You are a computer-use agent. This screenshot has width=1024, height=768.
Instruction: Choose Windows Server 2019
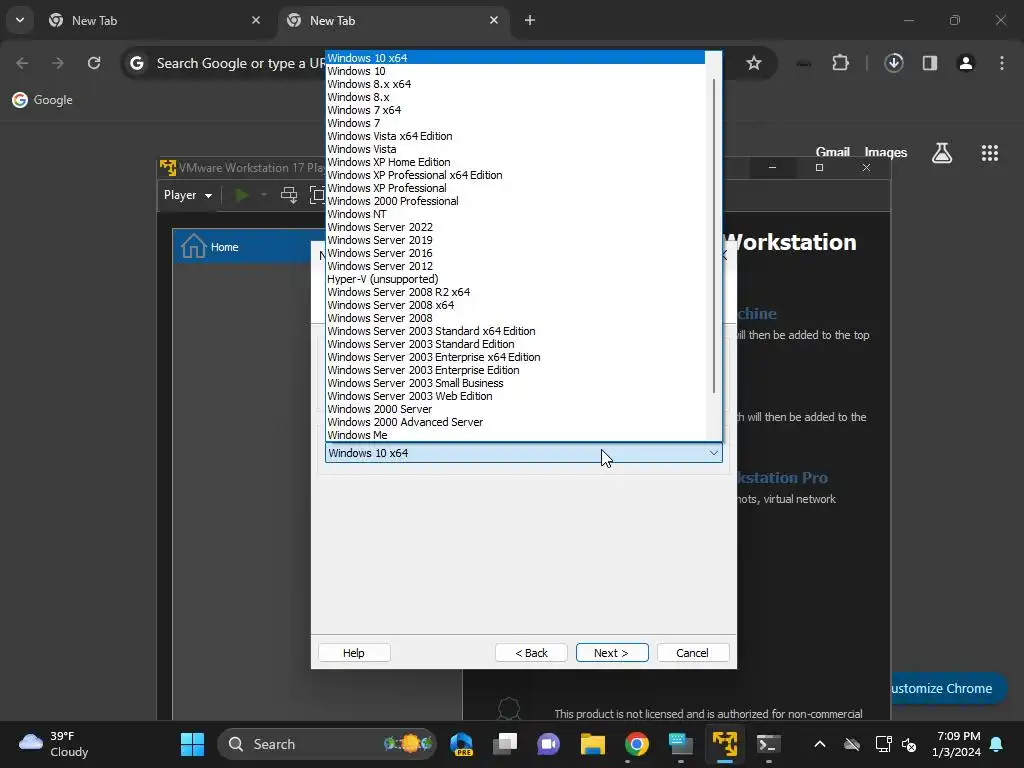(515, 240)
